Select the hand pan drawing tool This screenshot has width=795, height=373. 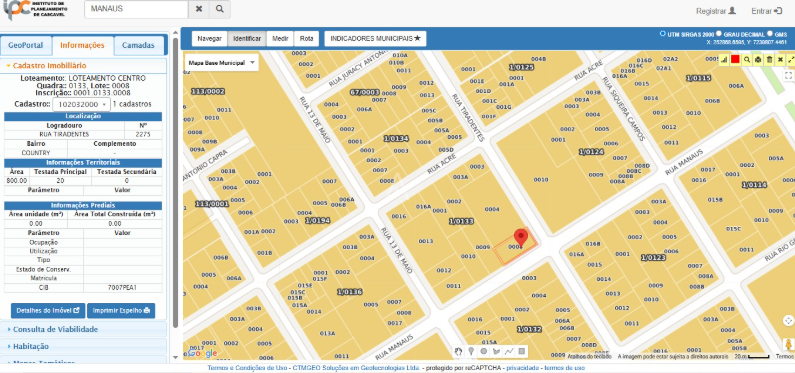pos(459,351)
